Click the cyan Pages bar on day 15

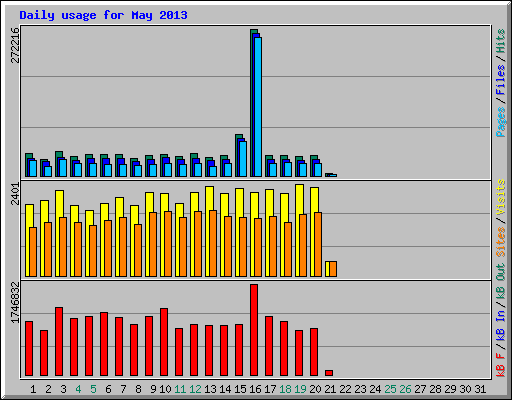coord(243,159)
